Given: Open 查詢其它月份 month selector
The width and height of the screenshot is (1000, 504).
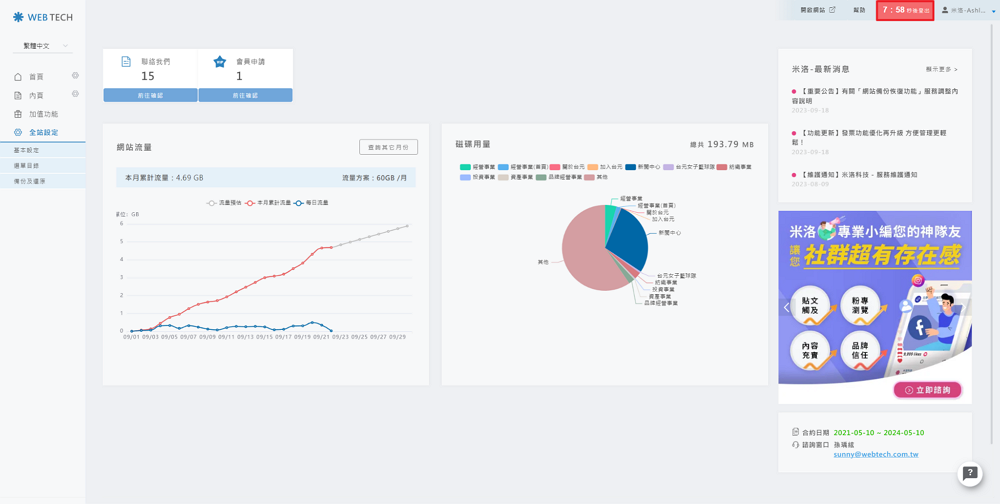Looking at the screenshot, I should (x=388, y=147).
